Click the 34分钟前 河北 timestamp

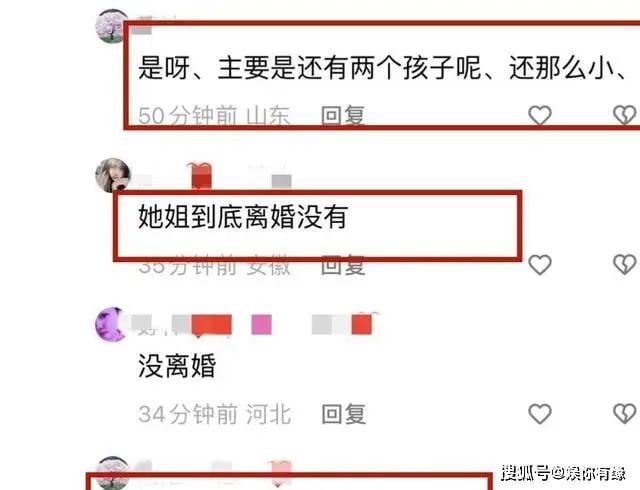pos(214,414)
